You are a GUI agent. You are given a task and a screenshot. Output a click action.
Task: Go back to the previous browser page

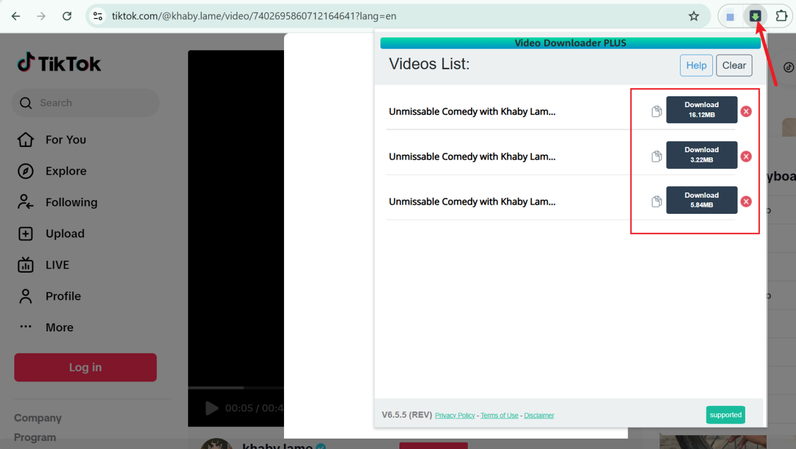click(16, 16)
